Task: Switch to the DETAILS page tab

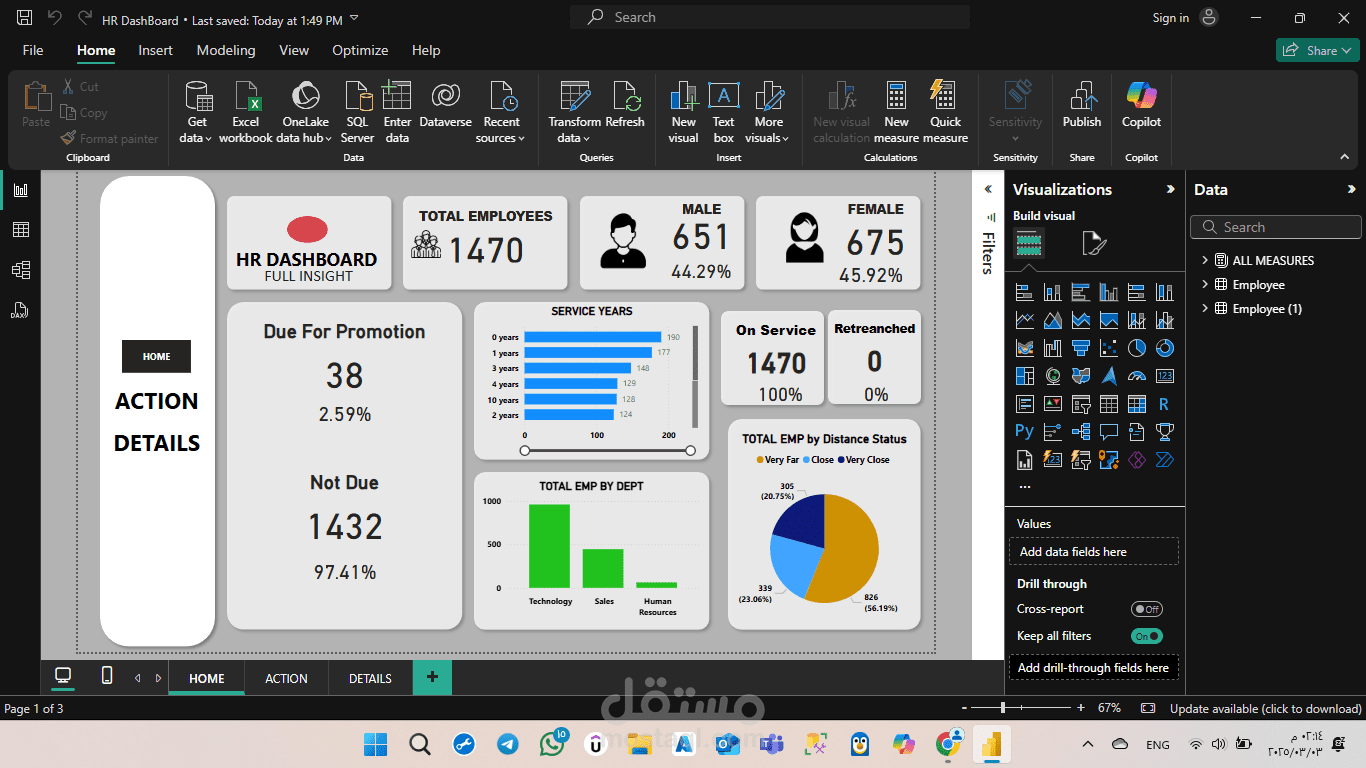Action: click(370, 678)
